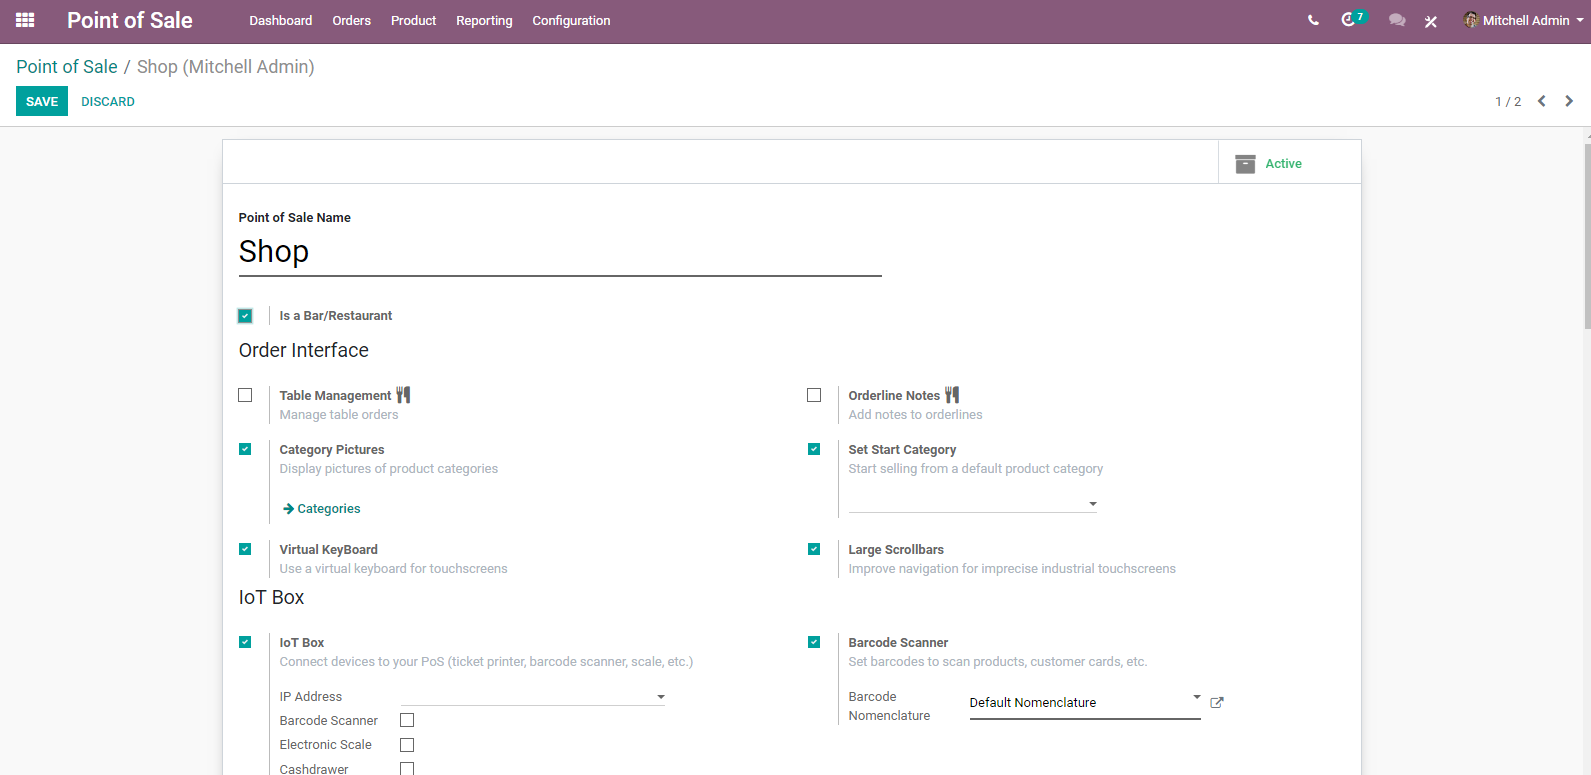Click the 1 / 2 pager counter
Screen dimensions: 1591x775
coord(1508,102)
